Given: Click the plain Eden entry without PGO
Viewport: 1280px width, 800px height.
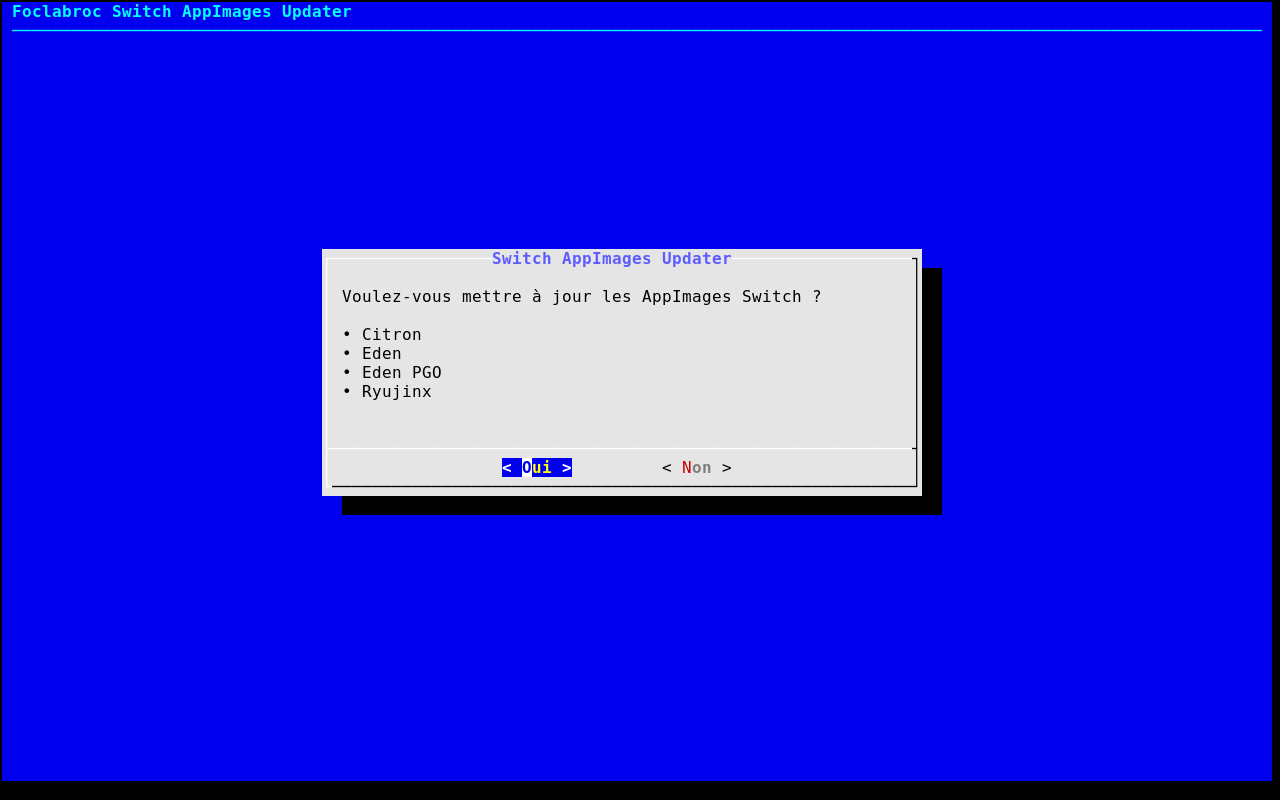Looking at the screenshot, I should pyautogui.click(x=381, y=354).
